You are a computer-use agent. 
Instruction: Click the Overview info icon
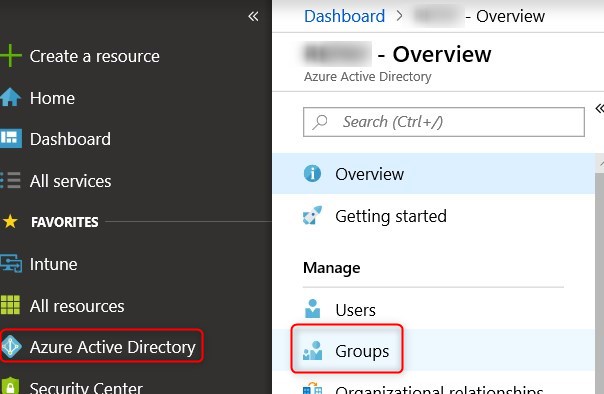(x=312, y=174)
